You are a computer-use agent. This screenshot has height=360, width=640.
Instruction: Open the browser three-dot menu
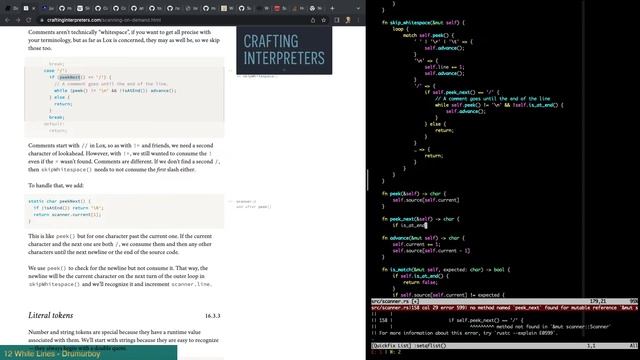[x=358, y=20]
